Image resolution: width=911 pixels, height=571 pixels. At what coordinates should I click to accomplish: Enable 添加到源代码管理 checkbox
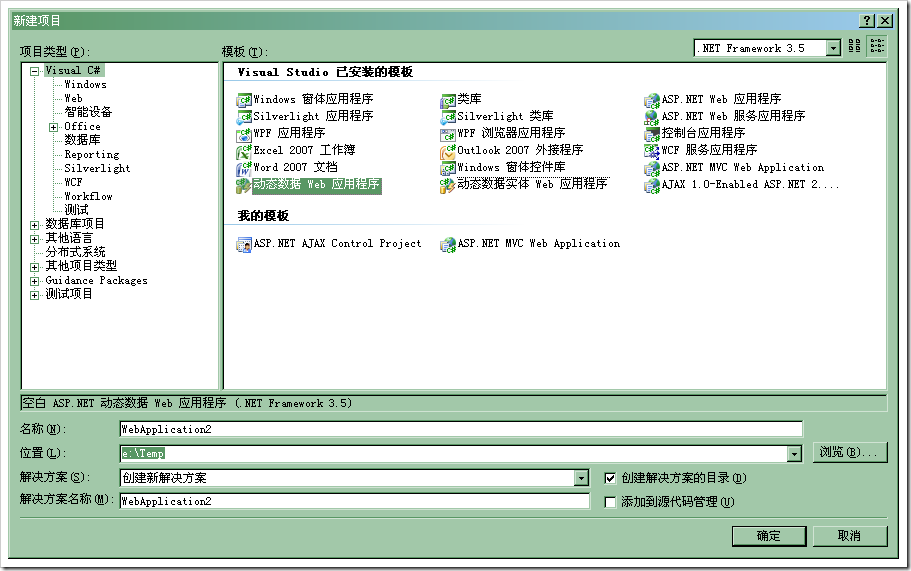(610, 502)
